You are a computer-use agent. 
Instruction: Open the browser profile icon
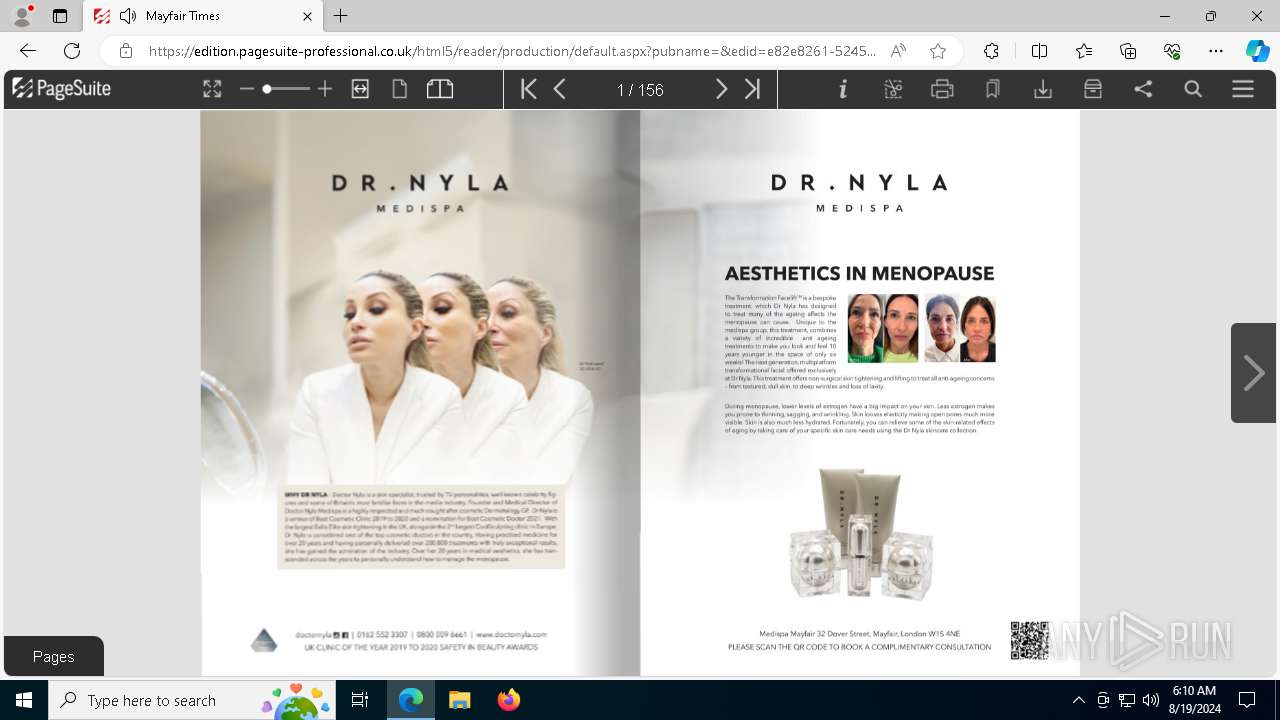click(22, 16)
